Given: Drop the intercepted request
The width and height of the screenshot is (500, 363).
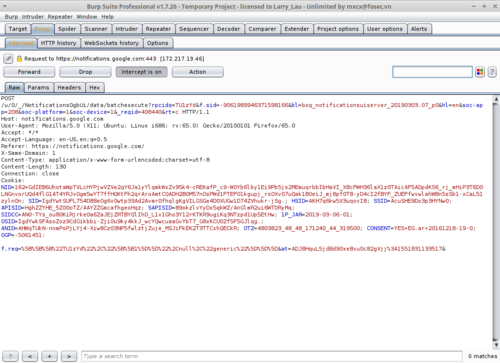Looking at the screenshot, I should click(85, 72).
